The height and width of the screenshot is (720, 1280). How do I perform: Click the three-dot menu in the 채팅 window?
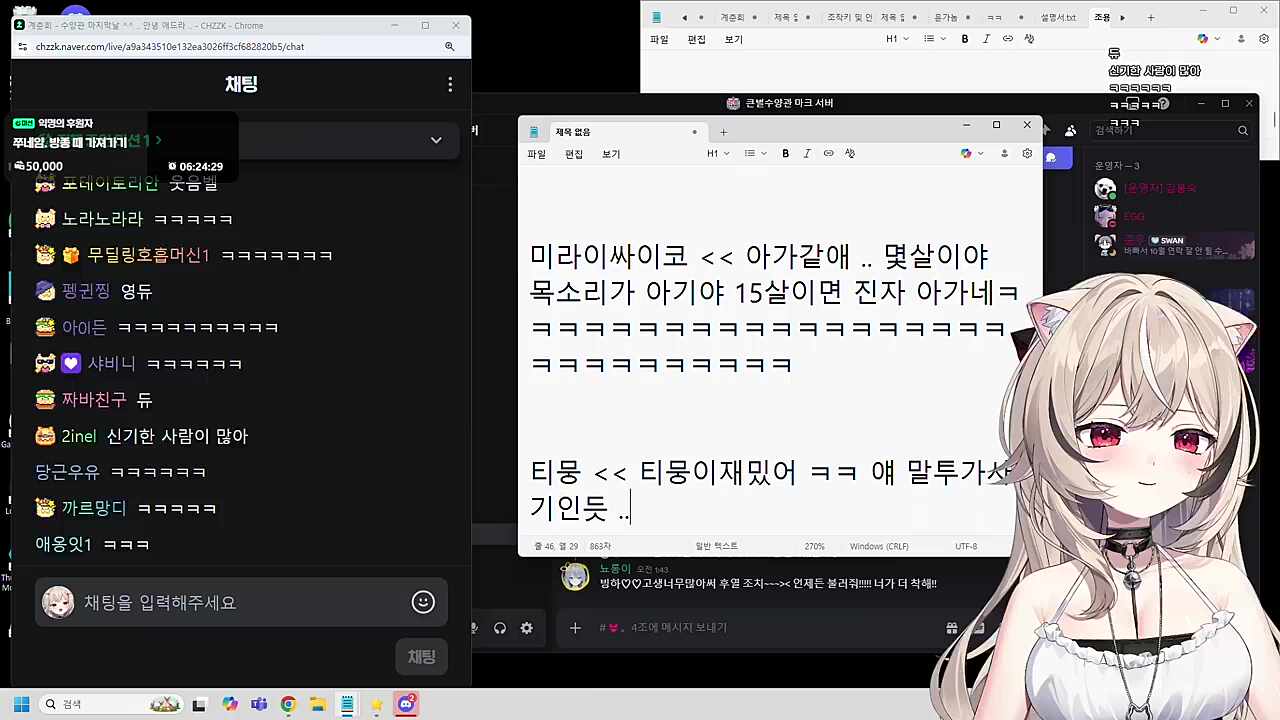tap(450, 84)
